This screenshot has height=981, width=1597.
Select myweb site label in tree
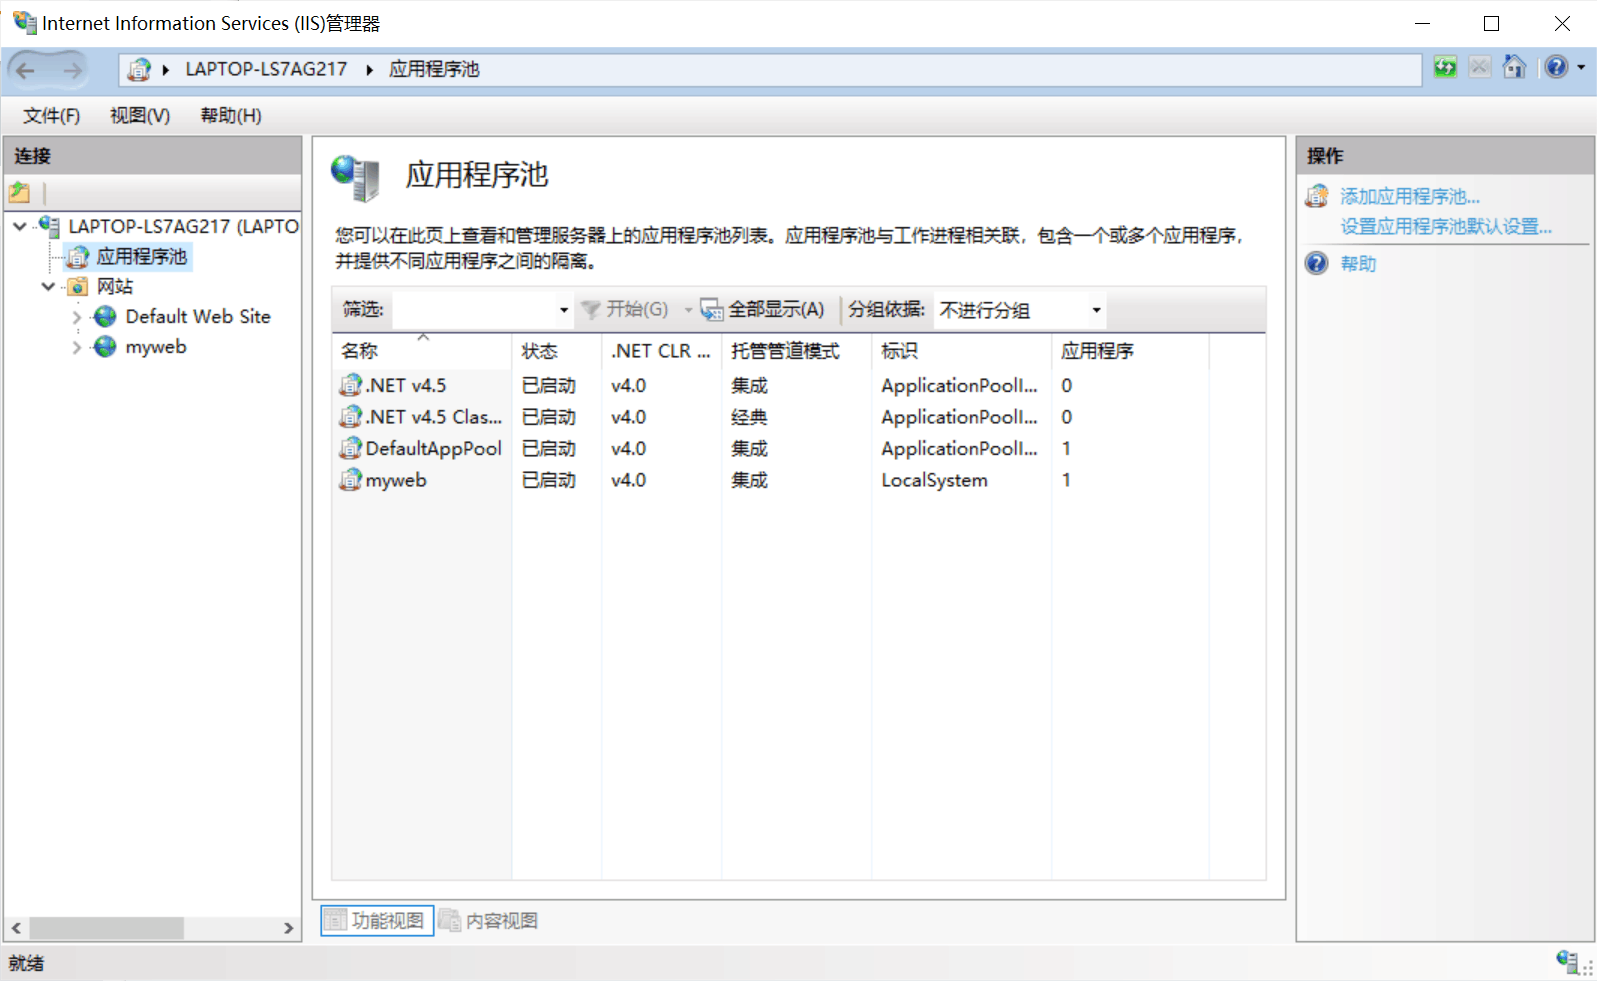click(x=156, y=347)
